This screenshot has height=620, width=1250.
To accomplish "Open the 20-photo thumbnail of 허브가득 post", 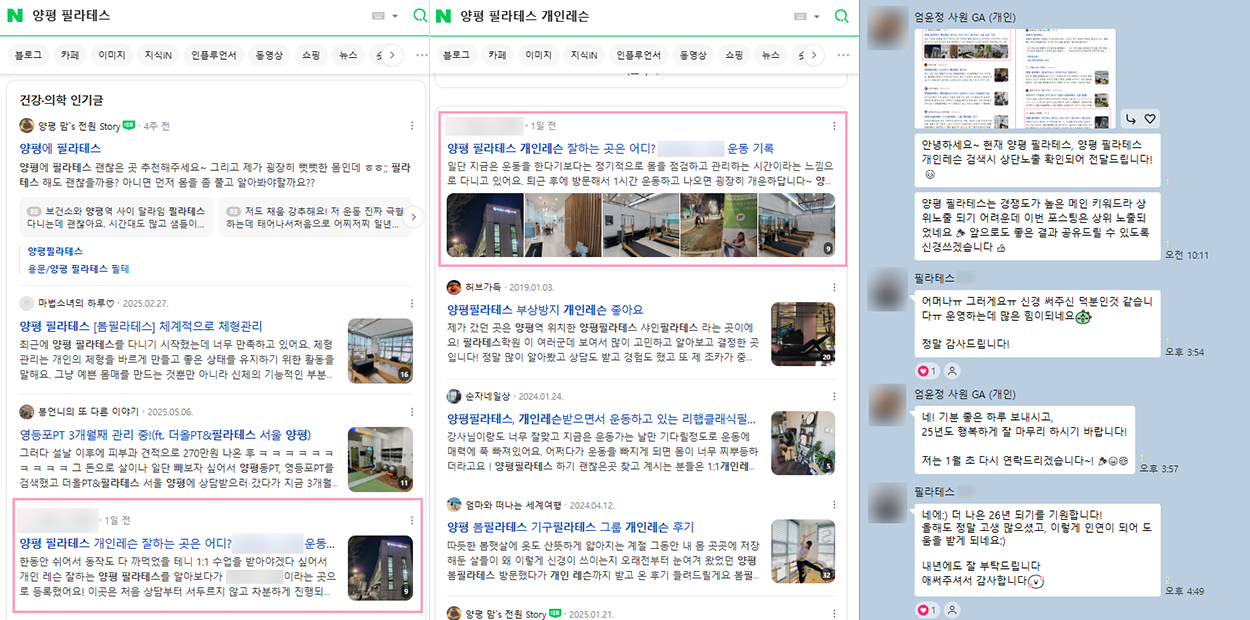I will point(803,334).
